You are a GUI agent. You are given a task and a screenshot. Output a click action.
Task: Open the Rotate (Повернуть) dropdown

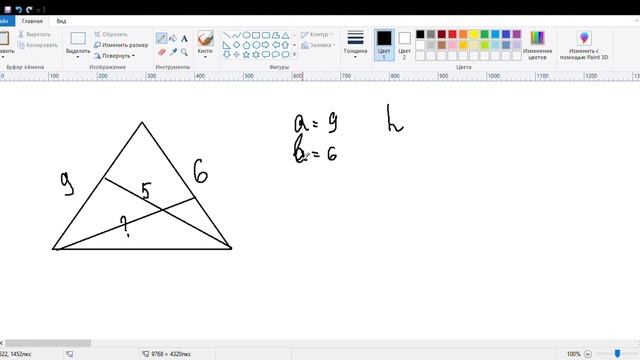click(114, 56)
